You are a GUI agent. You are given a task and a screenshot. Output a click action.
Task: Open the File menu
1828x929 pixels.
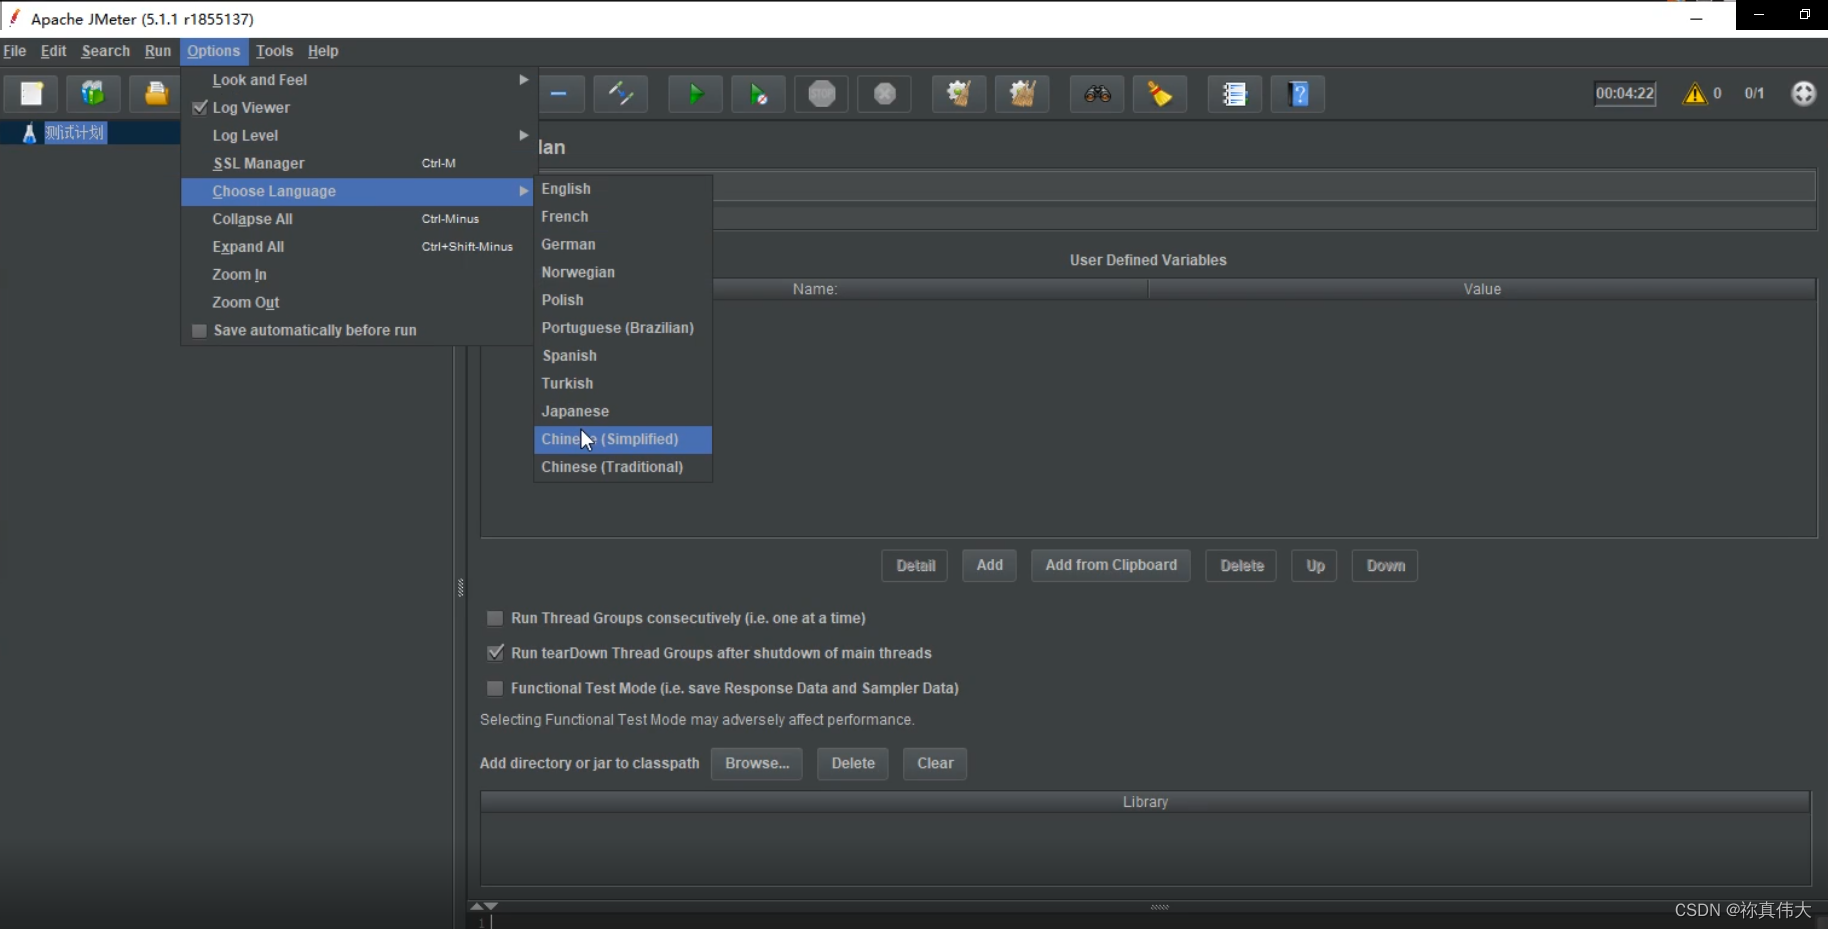click(x=15, y=51)
